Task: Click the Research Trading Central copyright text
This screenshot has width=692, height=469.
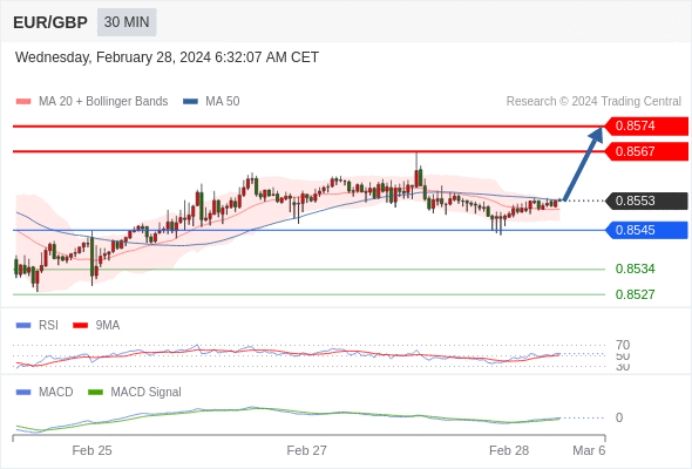Action: pyautogui.click(x=594, y=101)
